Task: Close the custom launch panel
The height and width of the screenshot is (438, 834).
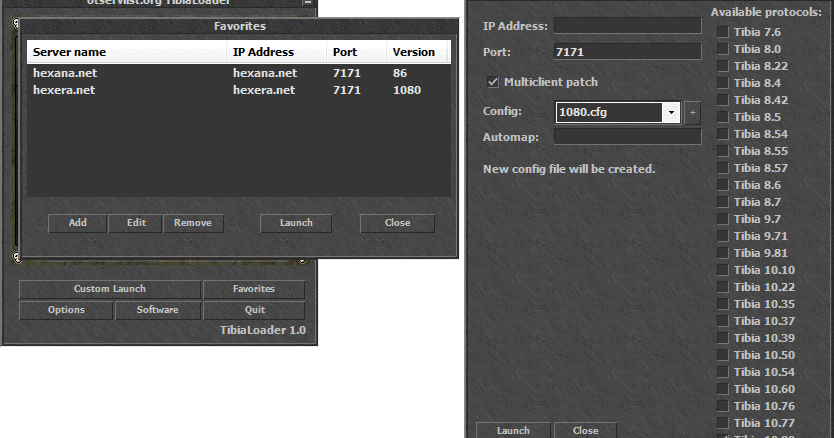Action: (x=585, y=430)
